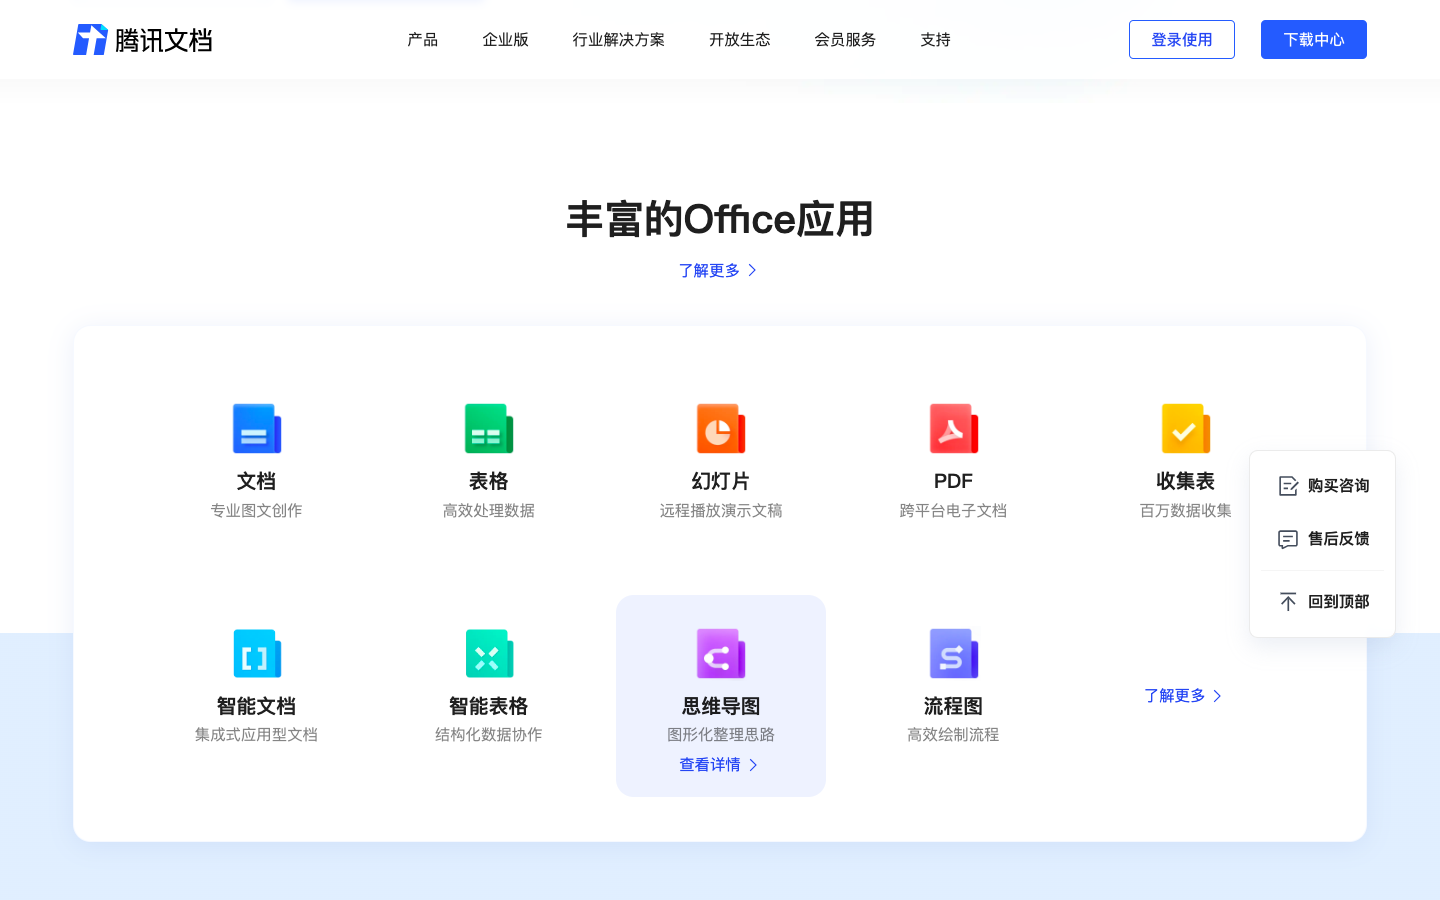Image resolution: width=1440 pixels, height=900 pixels.
Task: Open 购买咨询 purchase consultation
Action: [x=1322, y=485]
